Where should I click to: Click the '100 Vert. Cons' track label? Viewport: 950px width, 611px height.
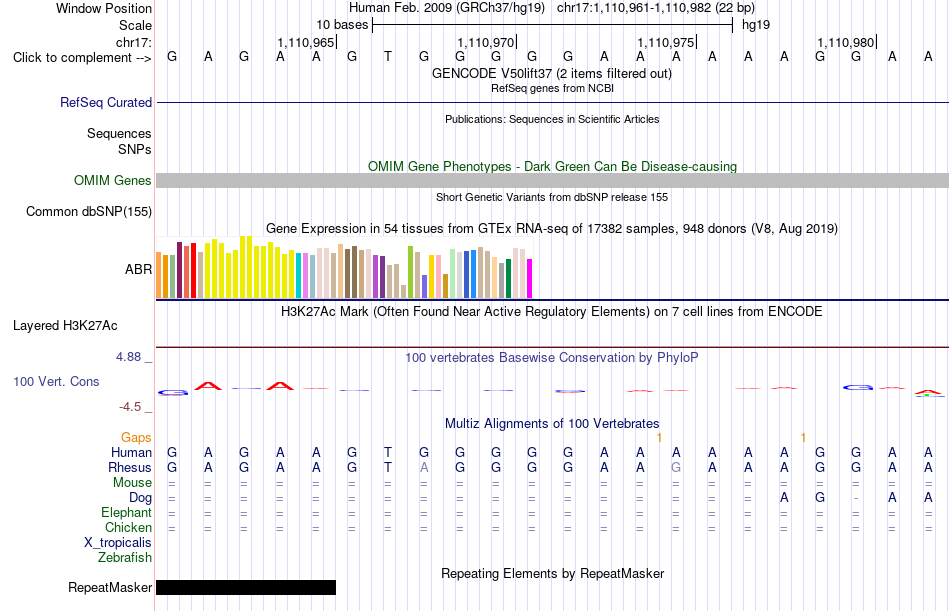coord(56,381)
